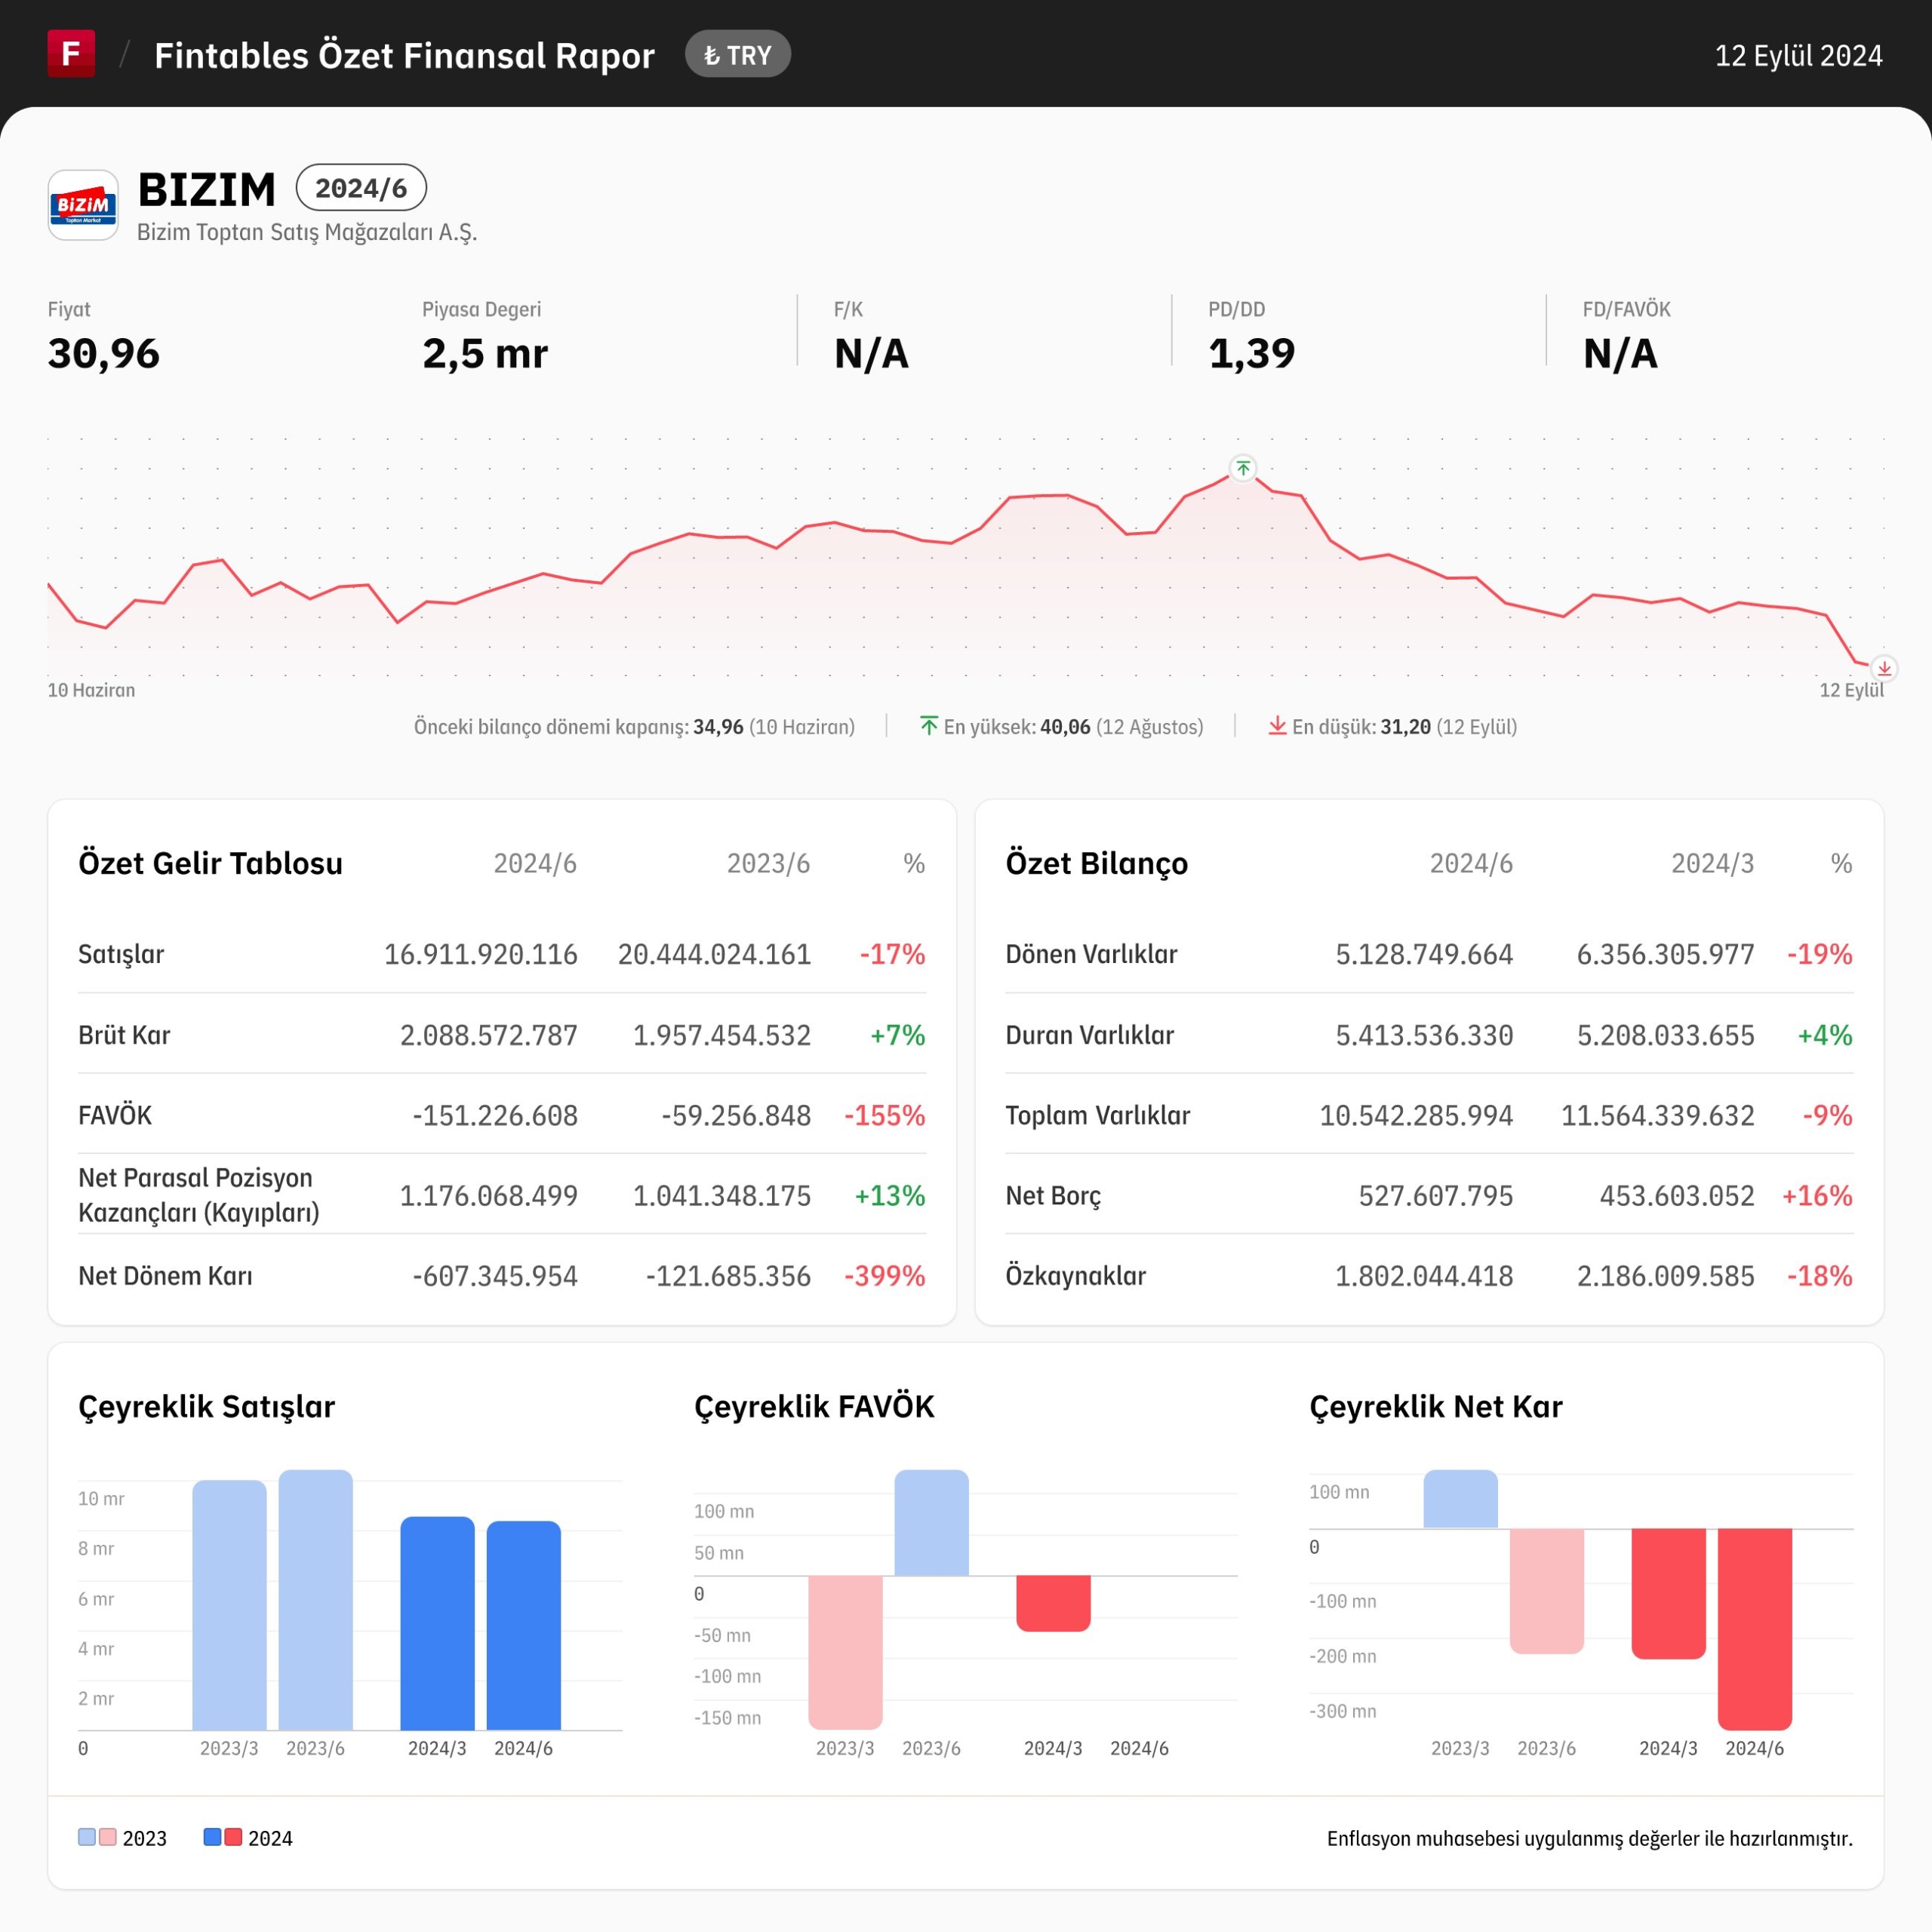Click the red down arrow beside En düşük
The height and width of the screenshot is (1932, 1932).
(x=1277, y=726)
